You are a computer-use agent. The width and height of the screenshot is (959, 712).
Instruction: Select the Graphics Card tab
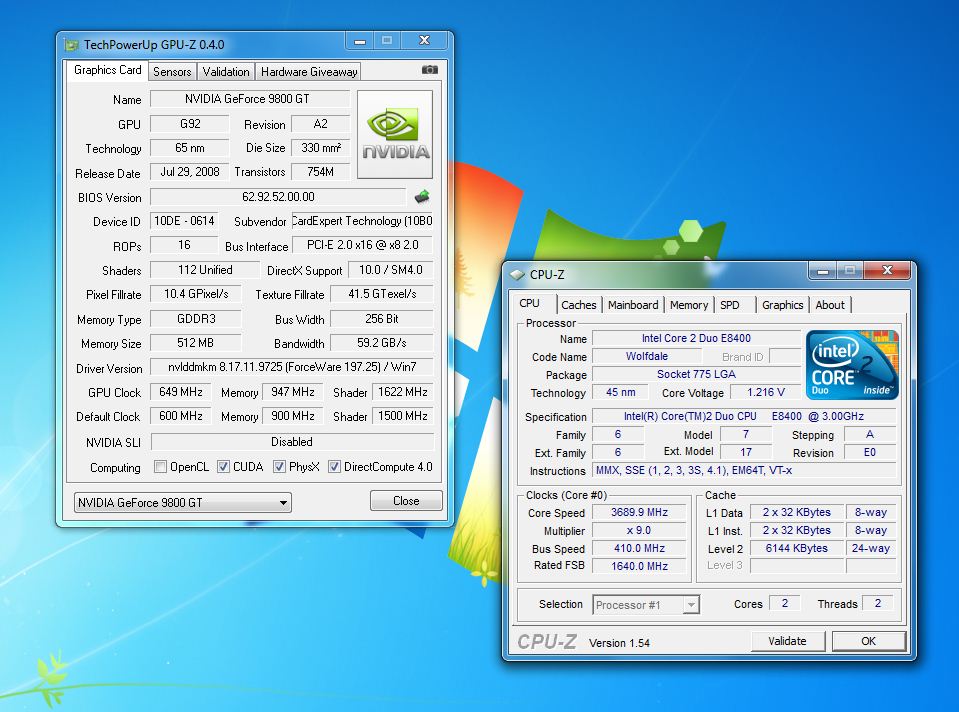[x=108, y=70]
